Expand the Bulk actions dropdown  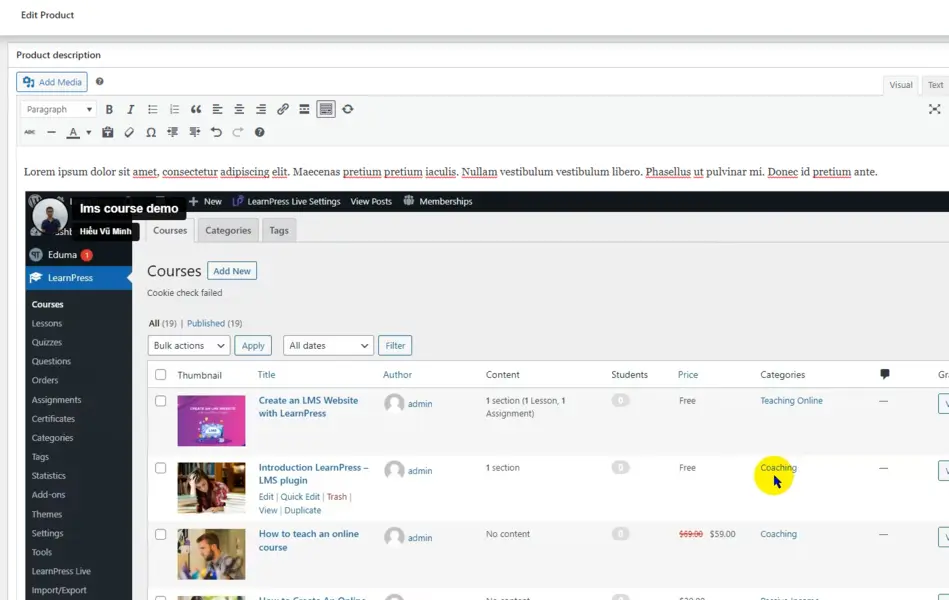point(189,345)
